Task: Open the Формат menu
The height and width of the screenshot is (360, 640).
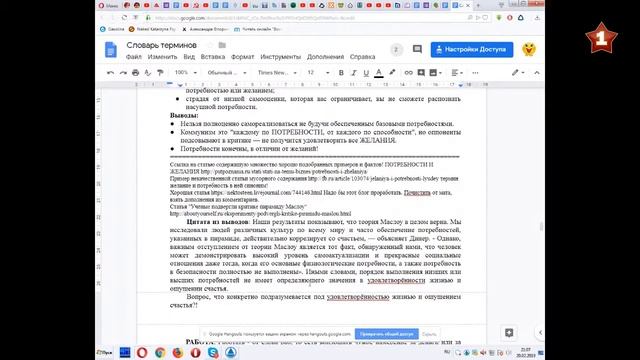Action: (x=242, y=57)
